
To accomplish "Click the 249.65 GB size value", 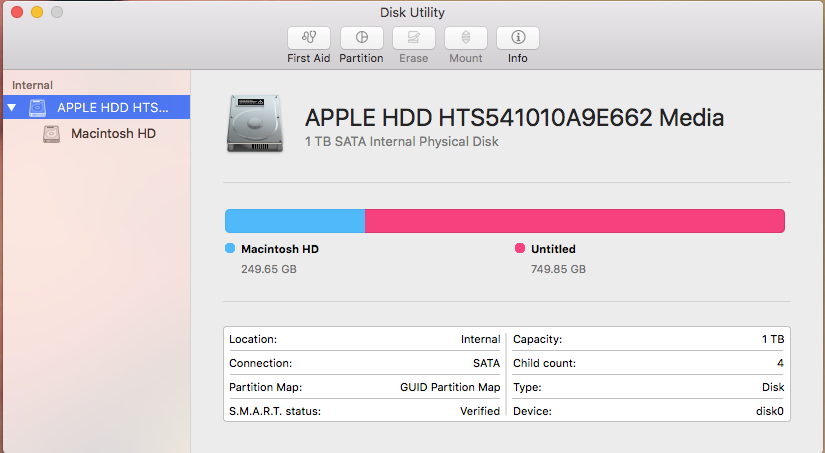I will coord(269,269).
